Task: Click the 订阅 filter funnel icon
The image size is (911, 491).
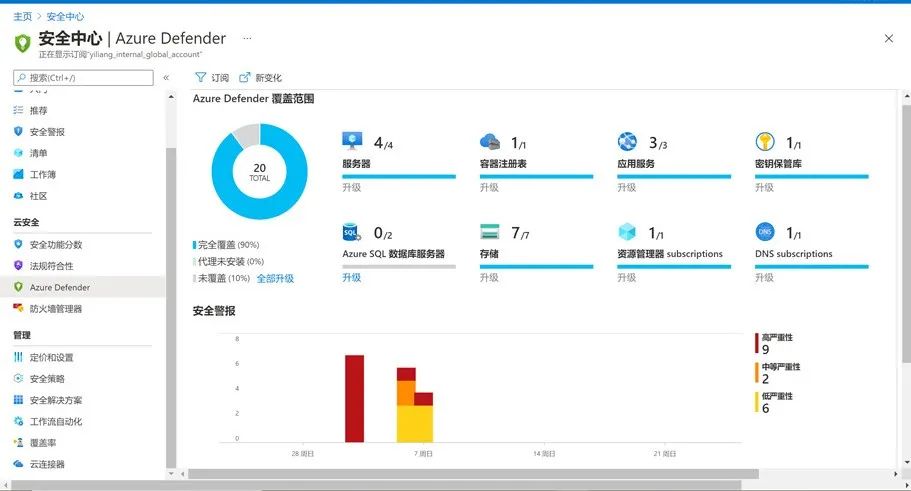Action: point(200,77)
